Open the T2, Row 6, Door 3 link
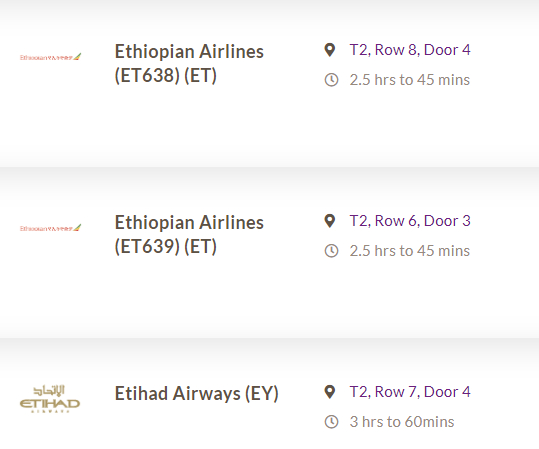Screen dimensions: 539x449 pyautogui.click(x=410, y=221)
